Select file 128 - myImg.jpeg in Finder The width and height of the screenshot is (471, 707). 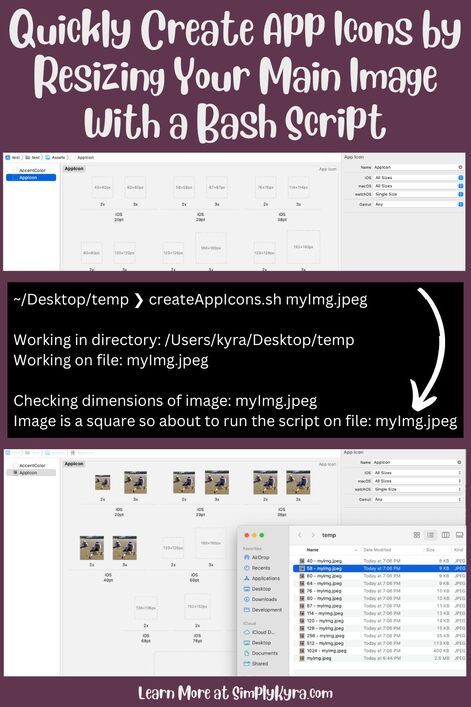pyautogui.click(x=379, y=628)
